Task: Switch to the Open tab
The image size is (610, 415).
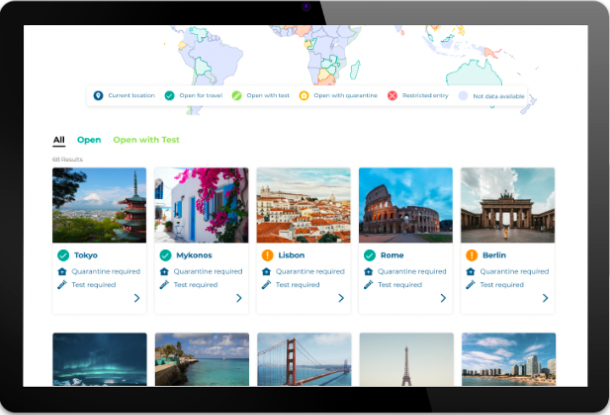Action: (x=89, y=140)
